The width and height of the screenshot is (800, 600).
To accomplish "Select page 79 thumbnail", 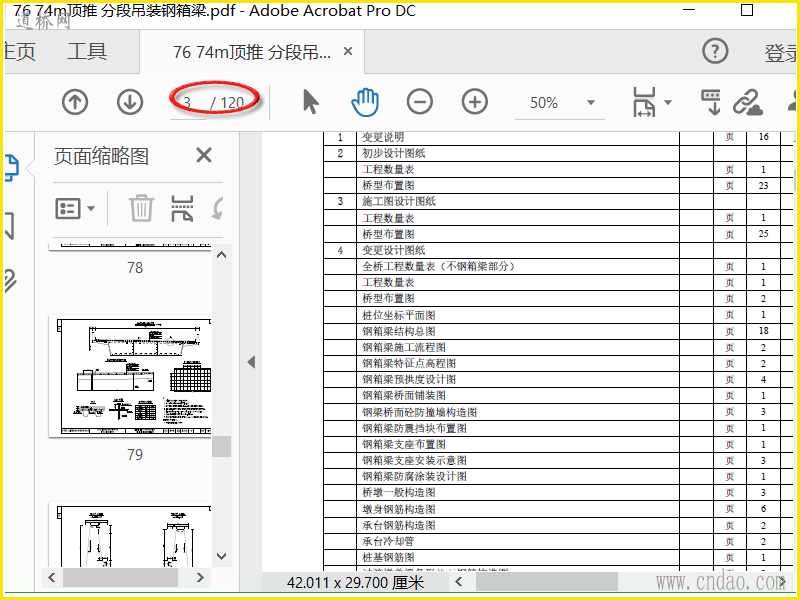I will click(x=131, y=376).
